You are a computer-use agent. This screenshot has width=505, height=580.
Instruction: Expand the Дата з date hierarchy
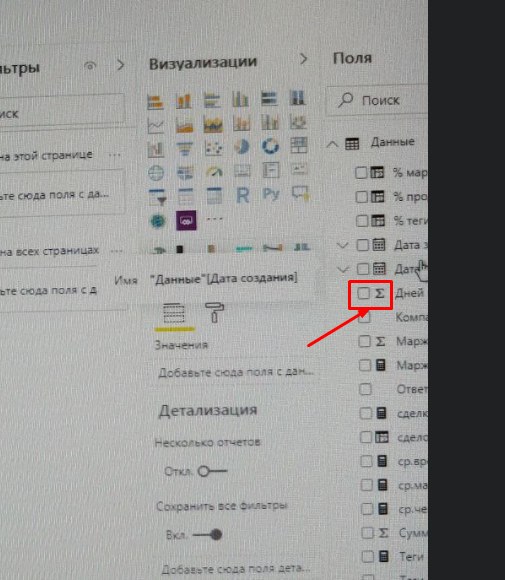(x=343, y=245)
